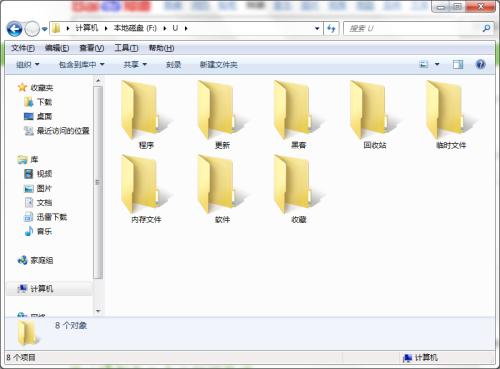Viewport: 500px width, 369px height.
Task: Open the view options dropdown arrow
Action: (x=437, y=64)
